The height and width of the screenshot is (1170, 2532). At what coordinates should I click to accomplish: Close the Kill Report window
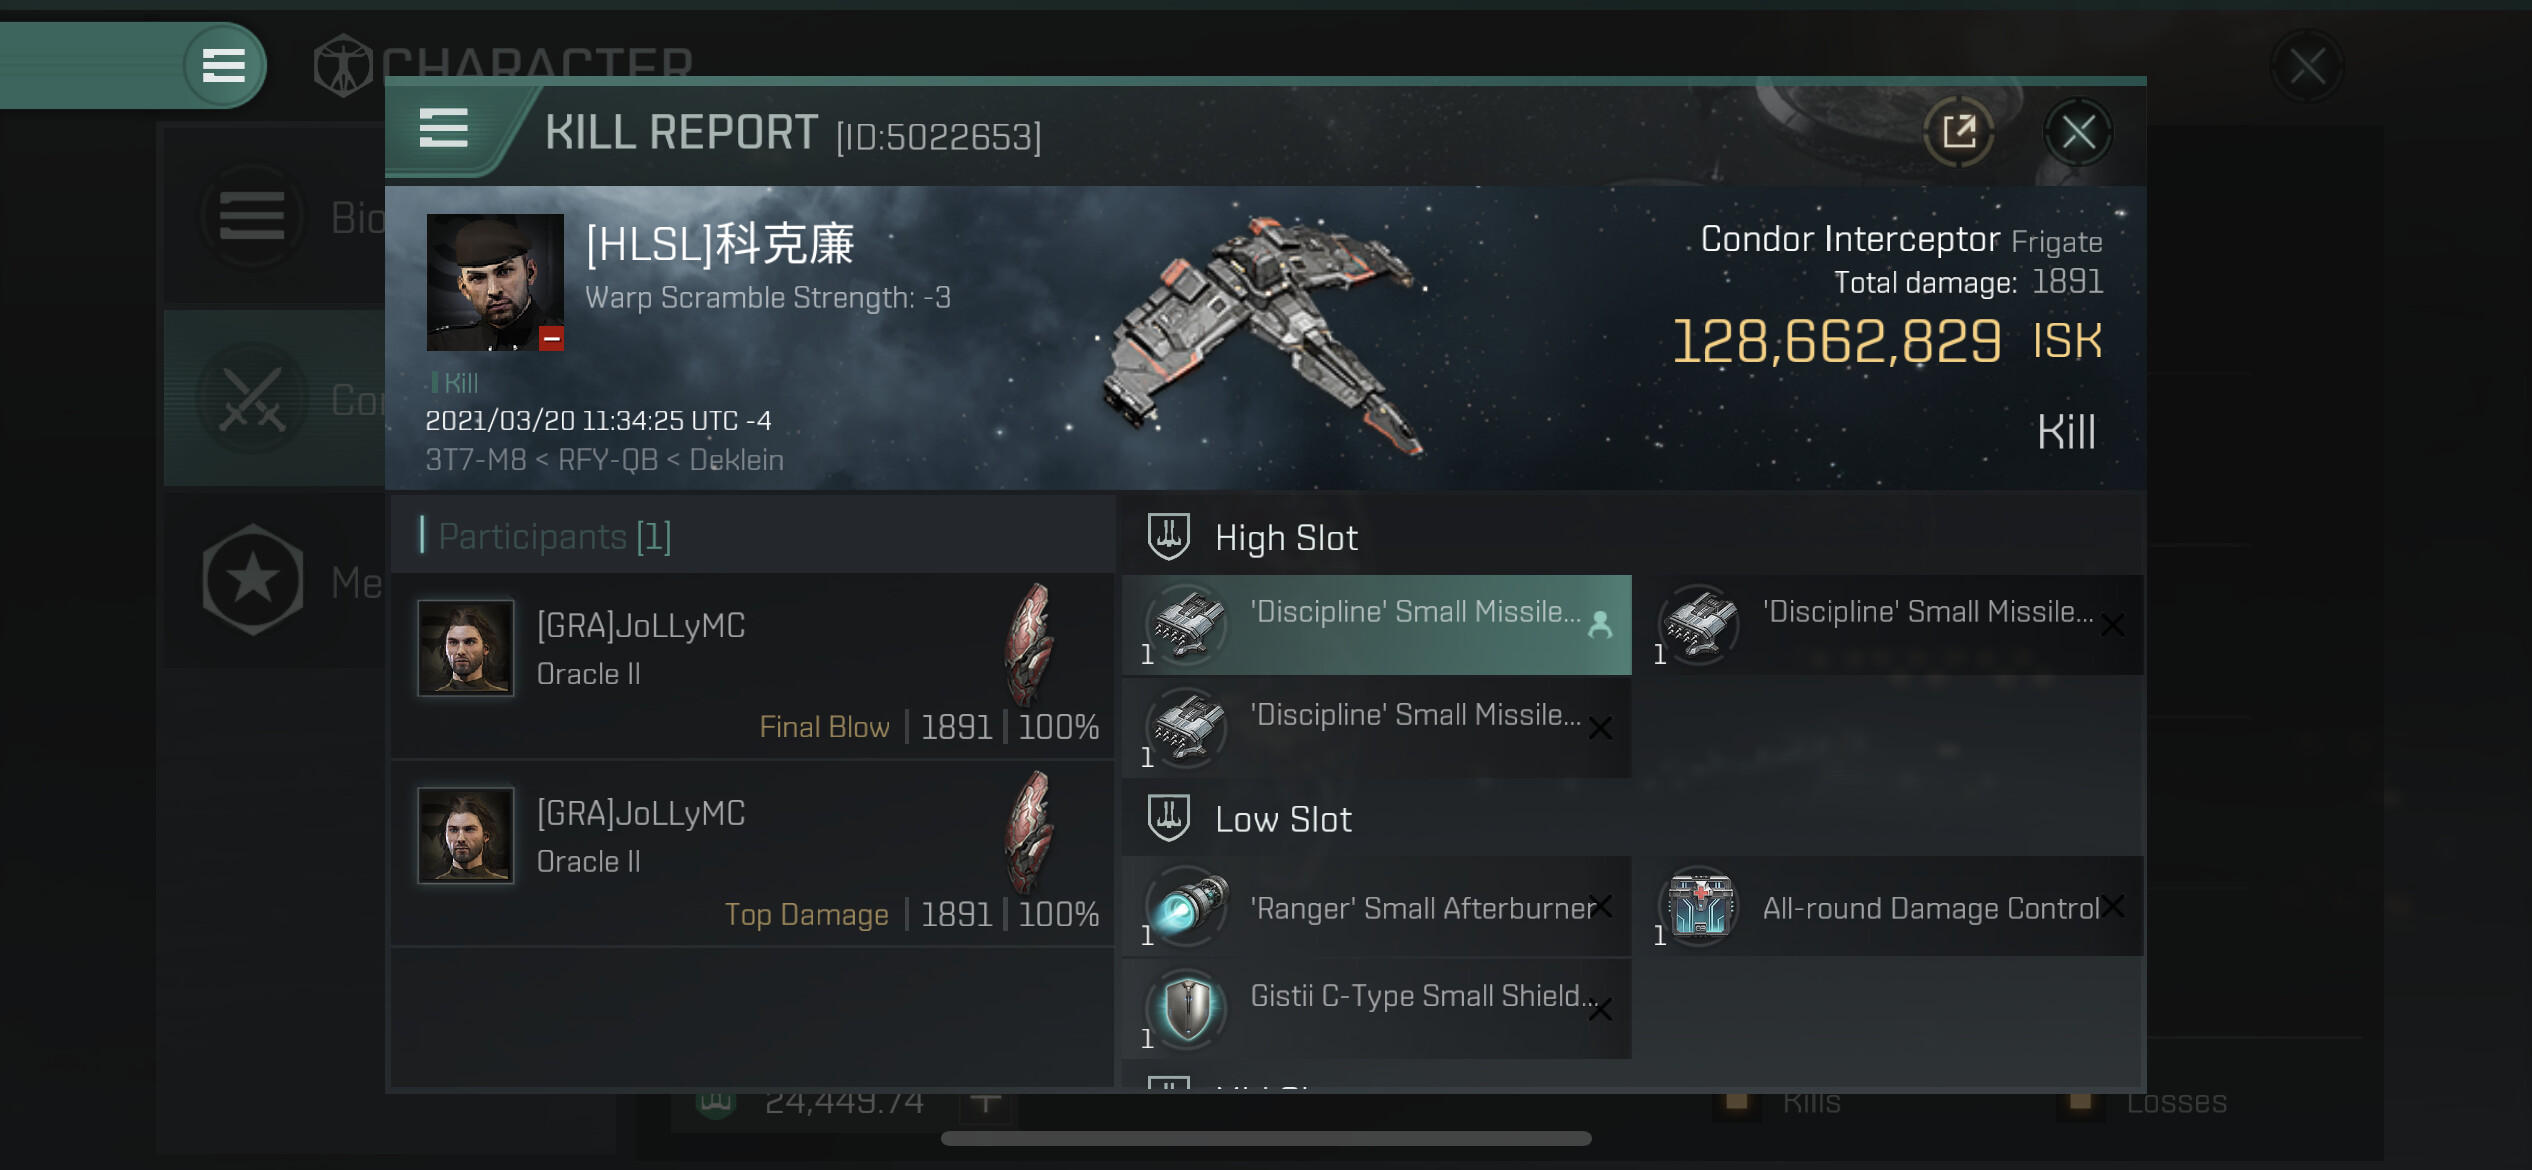pyautogui.click(x=2078, y=132)
